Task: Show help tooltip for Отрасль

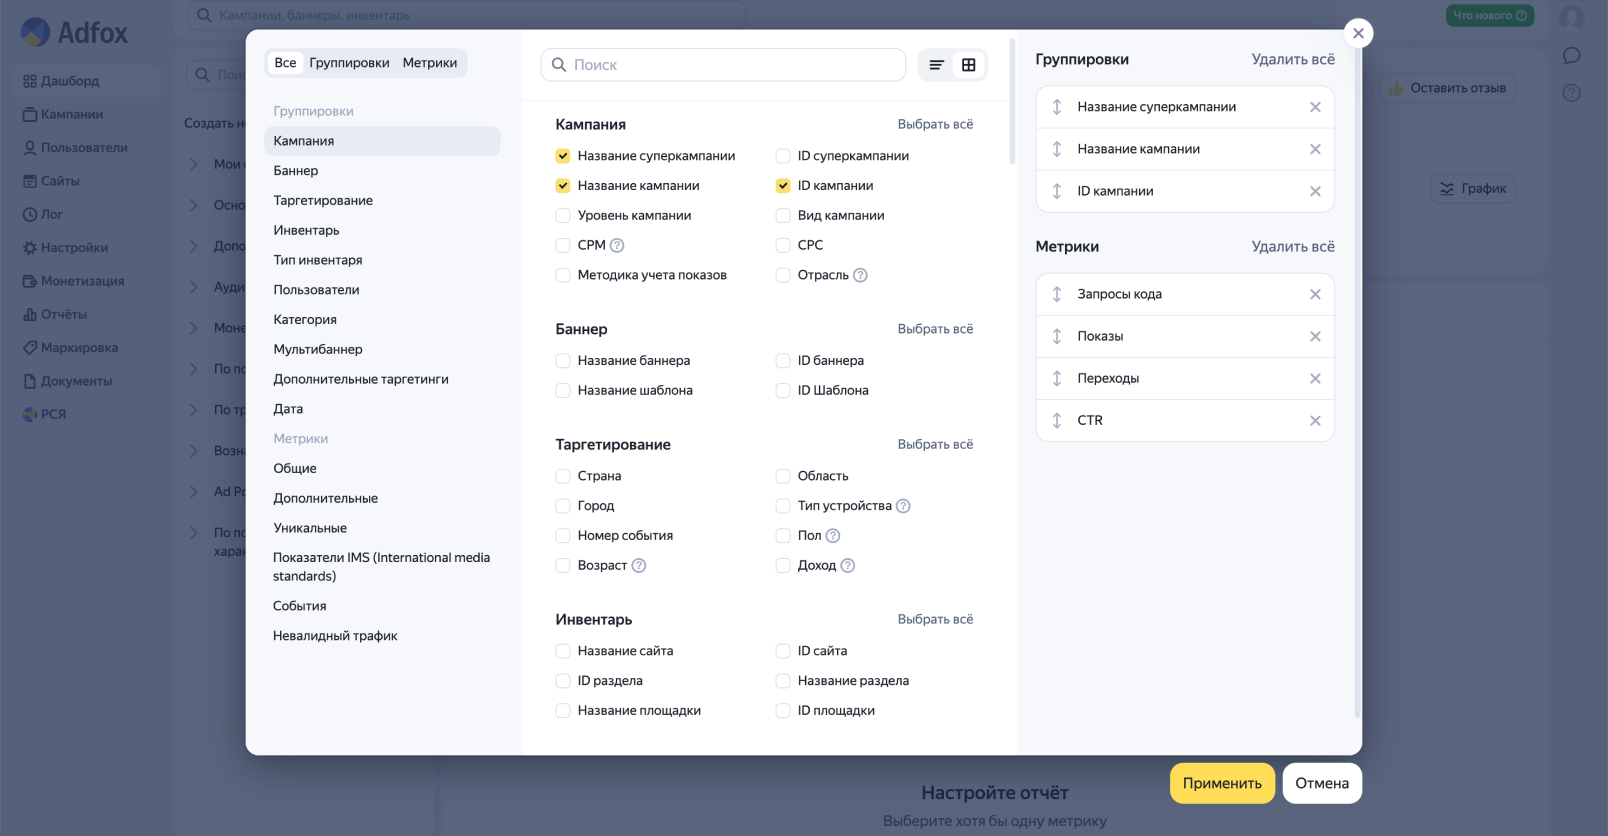Action: 860,275
